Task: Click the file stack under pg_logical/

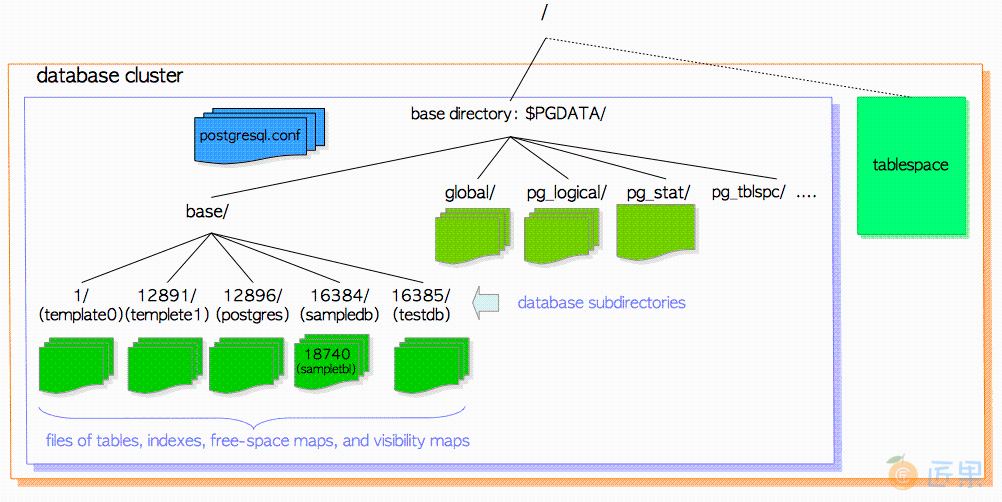Action: [562, 236]
